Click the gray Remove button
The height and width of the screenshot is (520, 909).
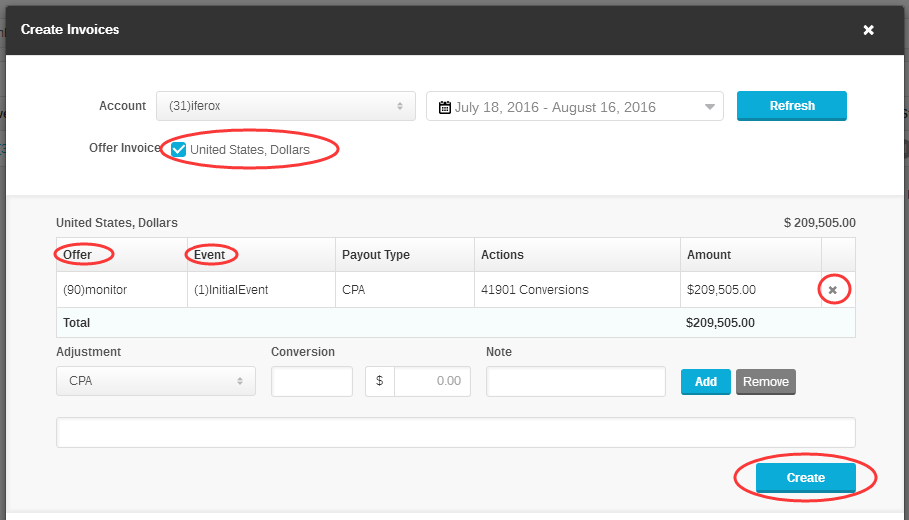coord(766,381)
